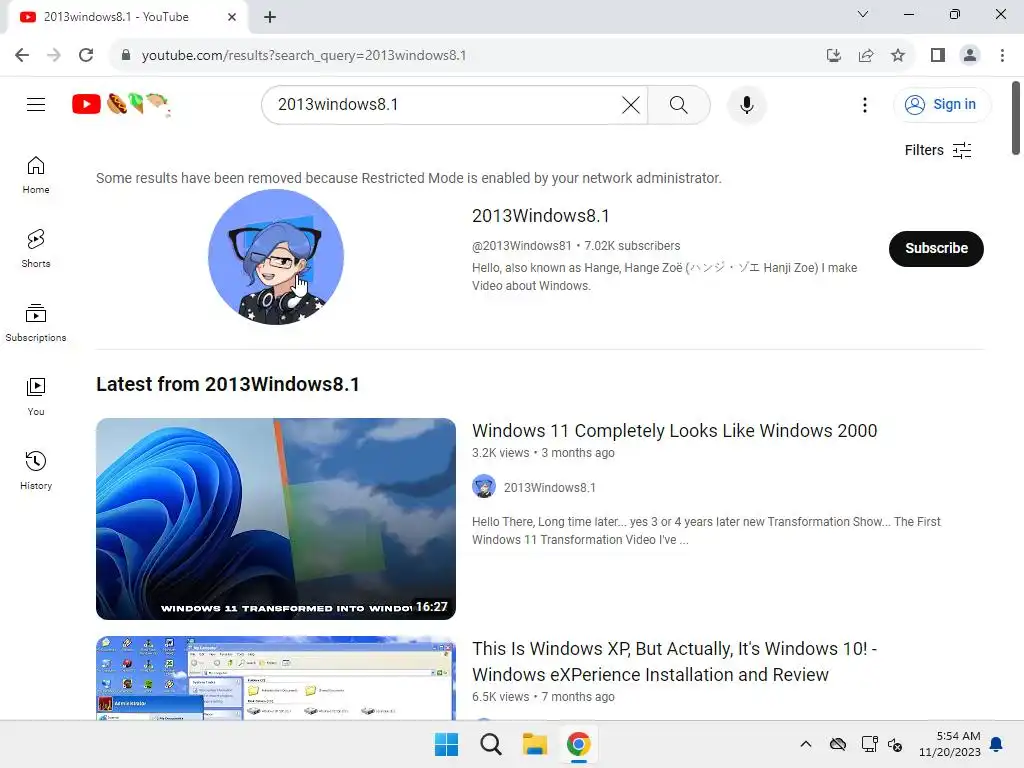Play the Windows XP desktop video thumbnail
The width and height of the screenshot is (1024, 768).
tap(276, 679)
